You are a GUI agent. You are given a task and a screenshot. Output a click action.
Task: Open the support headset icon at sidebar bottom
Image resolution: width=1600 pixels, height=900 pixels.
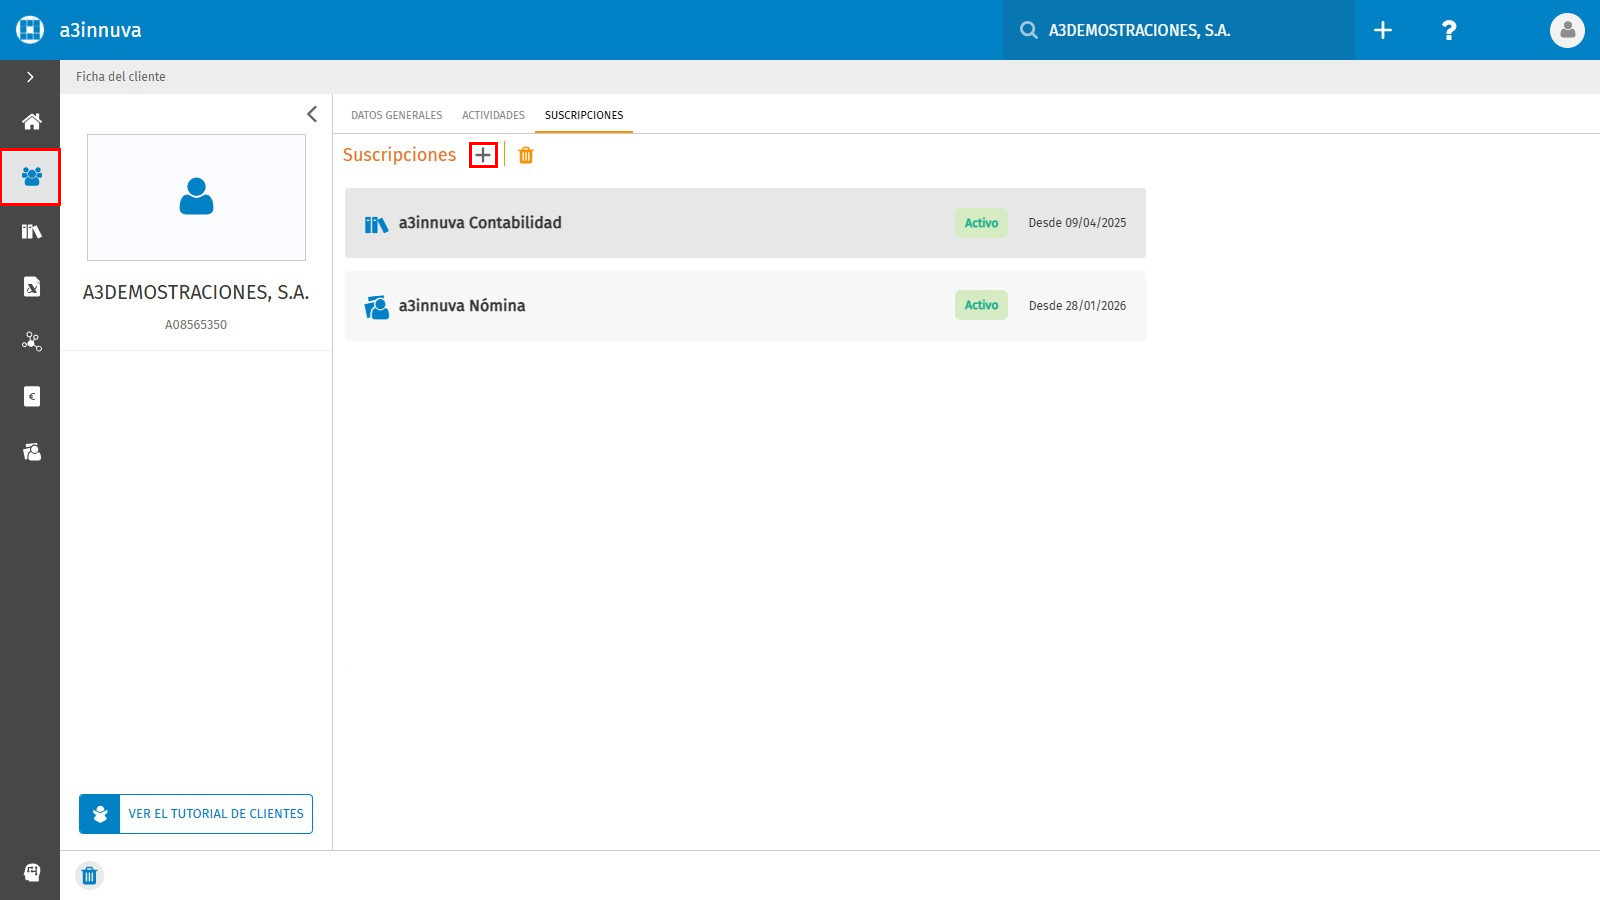[x=32, y=872]
